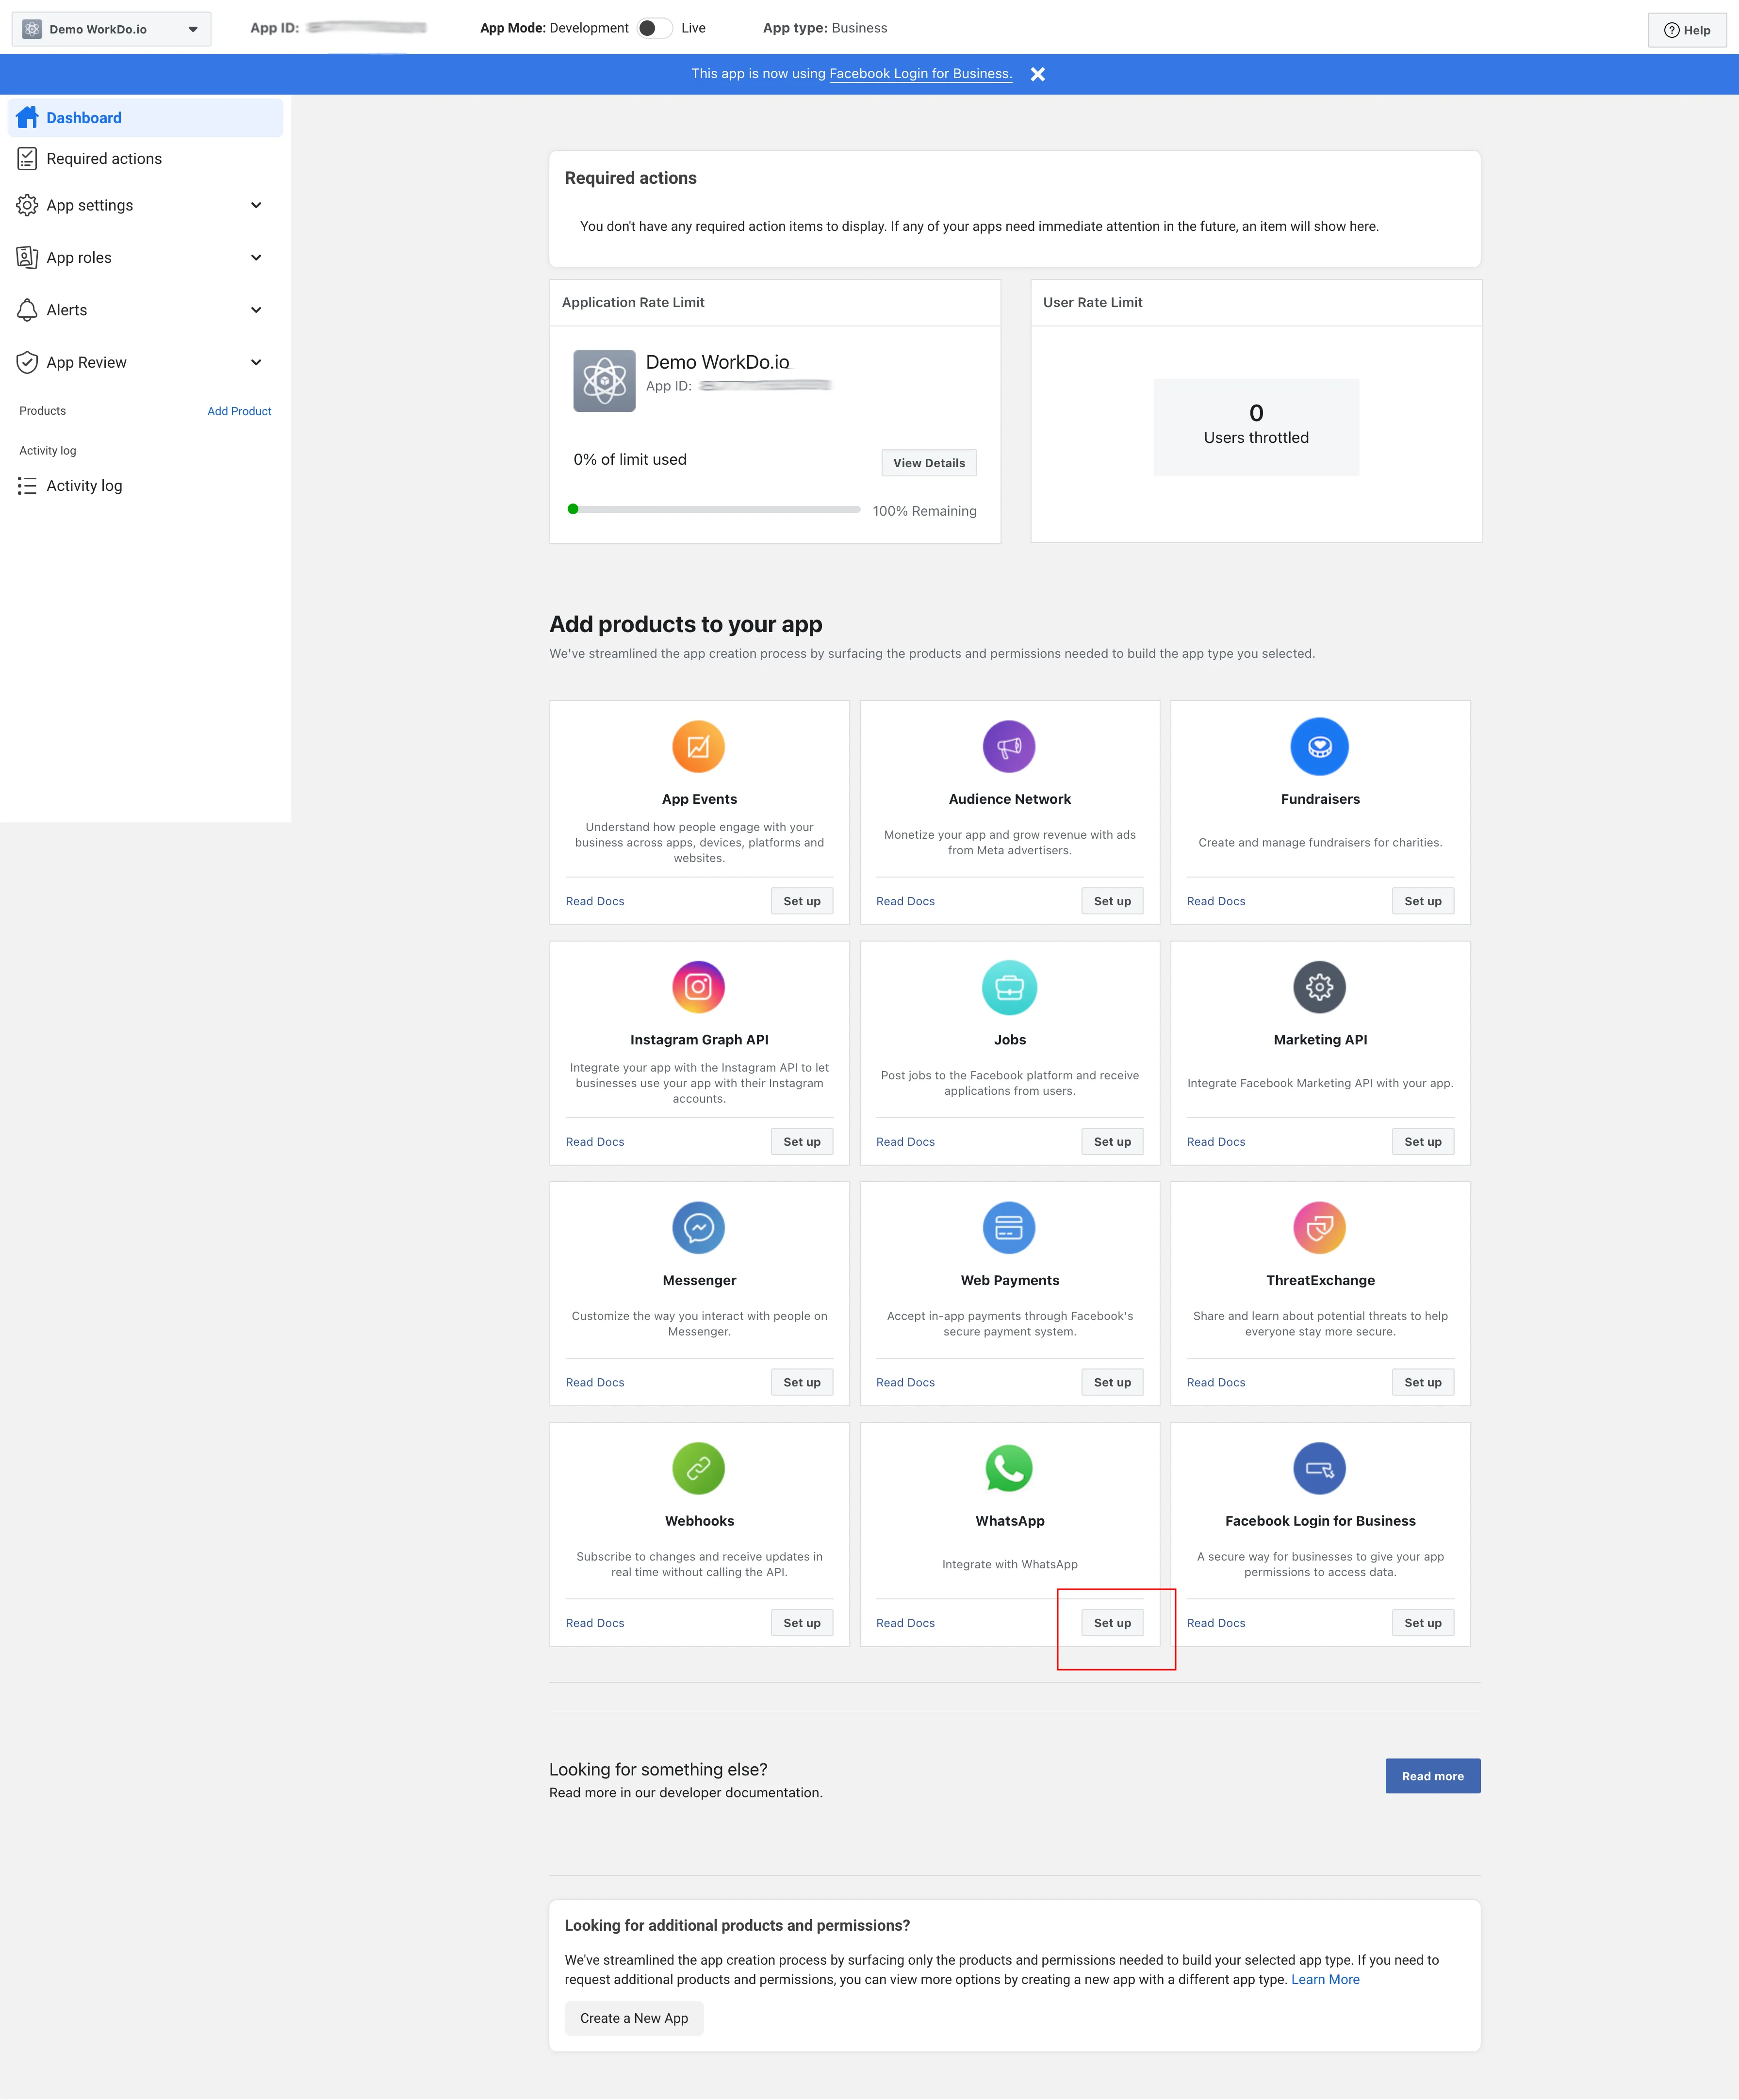
Task: Click the App Events product icon
Action: pos(698,746)
